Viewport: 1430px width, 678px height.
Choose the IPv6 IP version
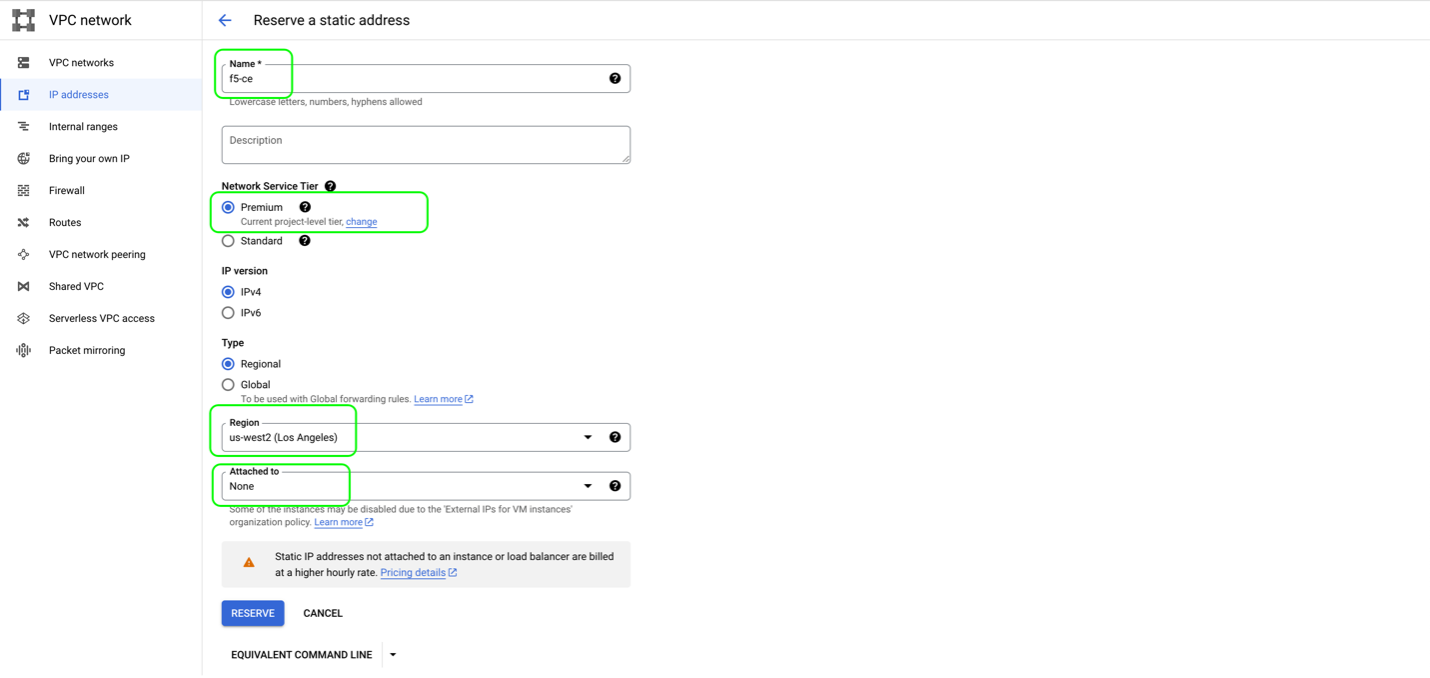(x=228, y=312)
